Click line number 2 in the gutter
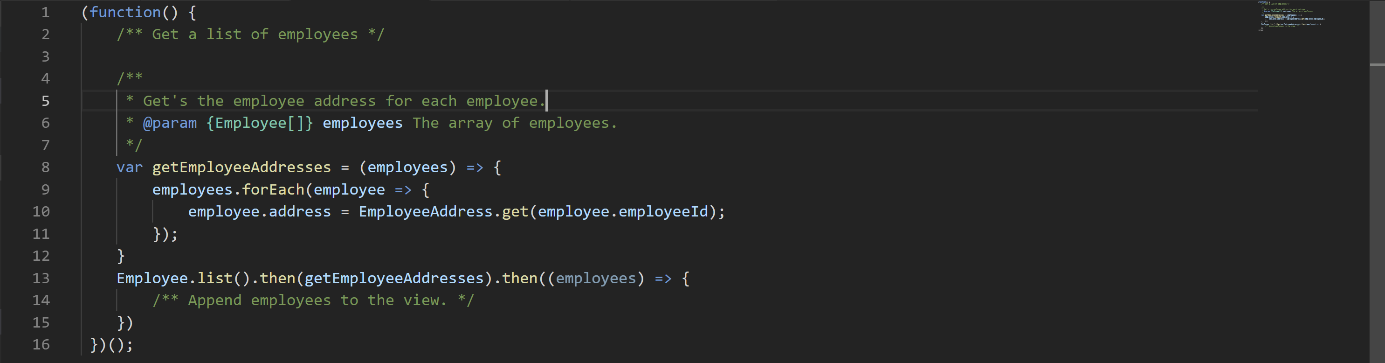 tap(45, 35)
